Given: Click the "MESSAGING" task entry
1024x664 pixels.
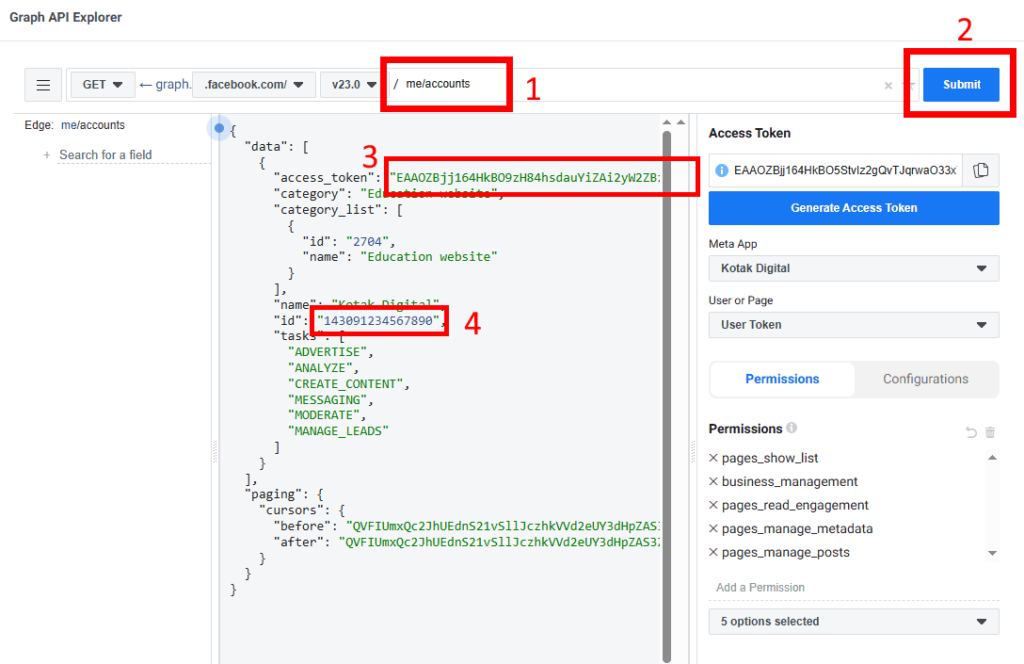Looking at the screenshot, I should point(327,400).
